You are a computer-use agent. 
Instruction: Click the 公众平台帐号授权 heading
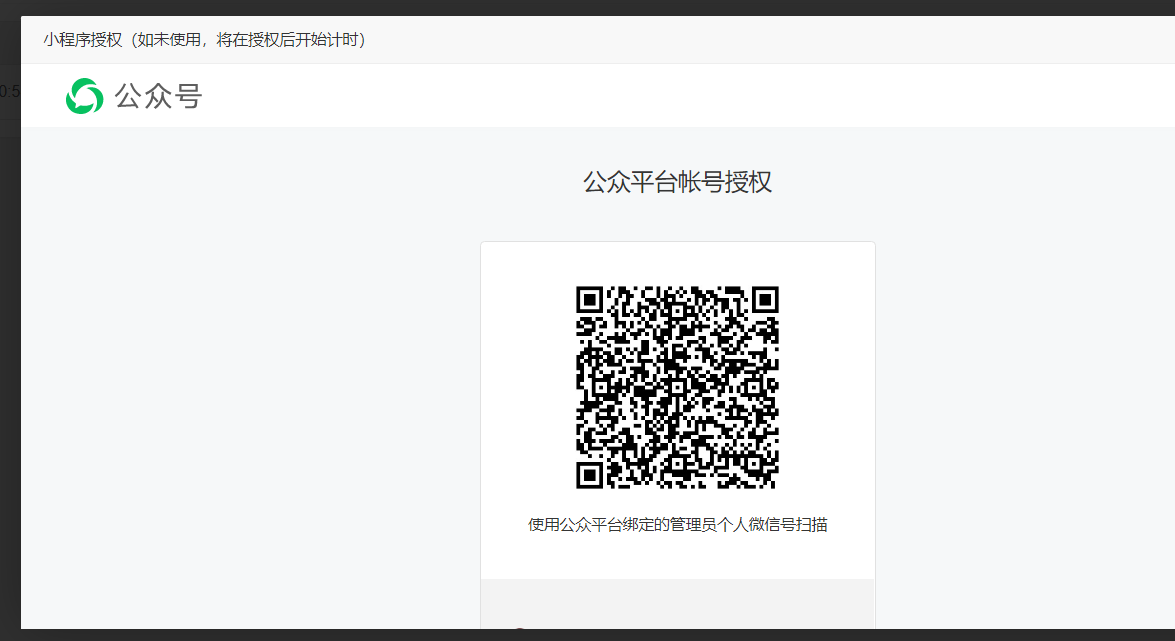coord(677,182)
